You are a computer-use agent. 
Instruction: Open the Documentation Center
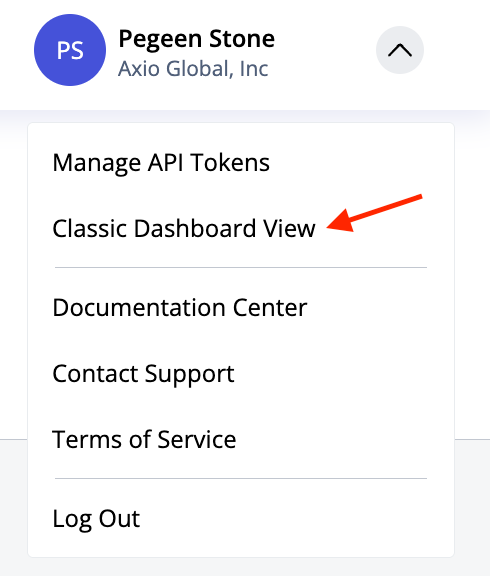180,307
